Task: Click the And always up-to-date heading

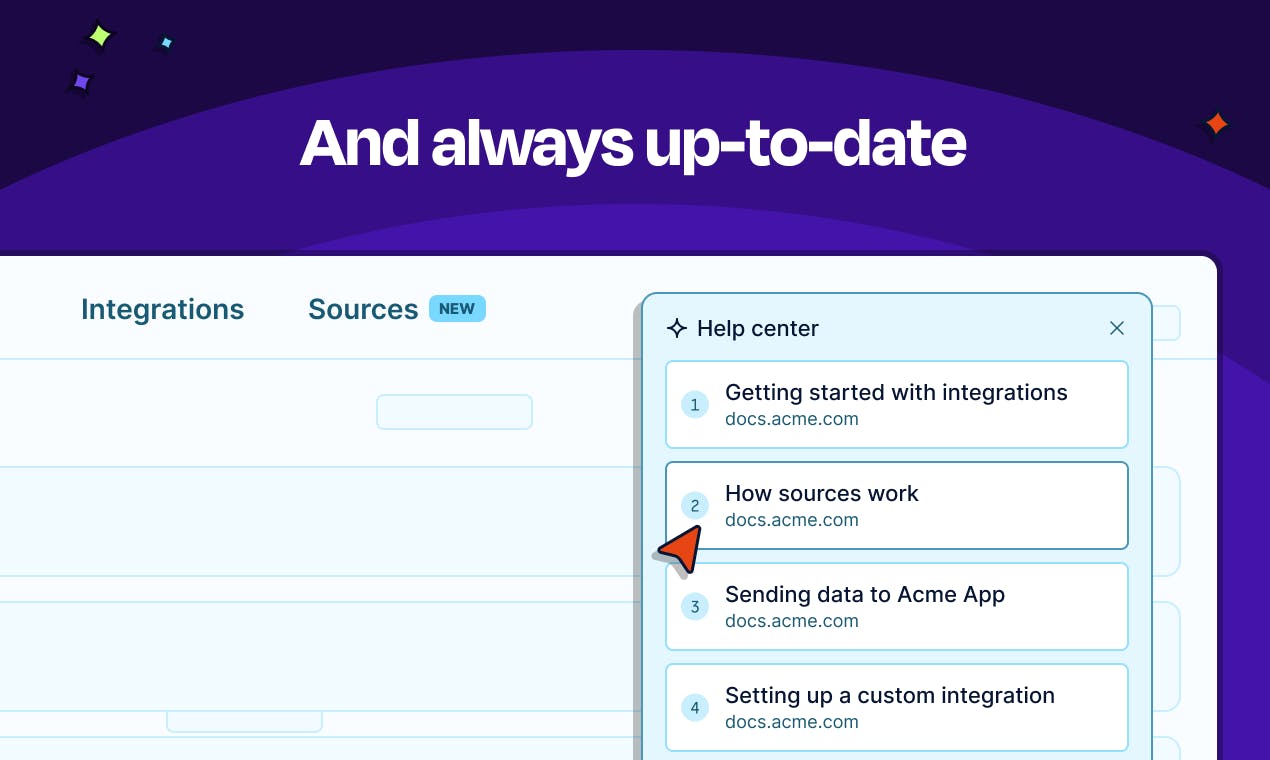Action: point(633,143)
